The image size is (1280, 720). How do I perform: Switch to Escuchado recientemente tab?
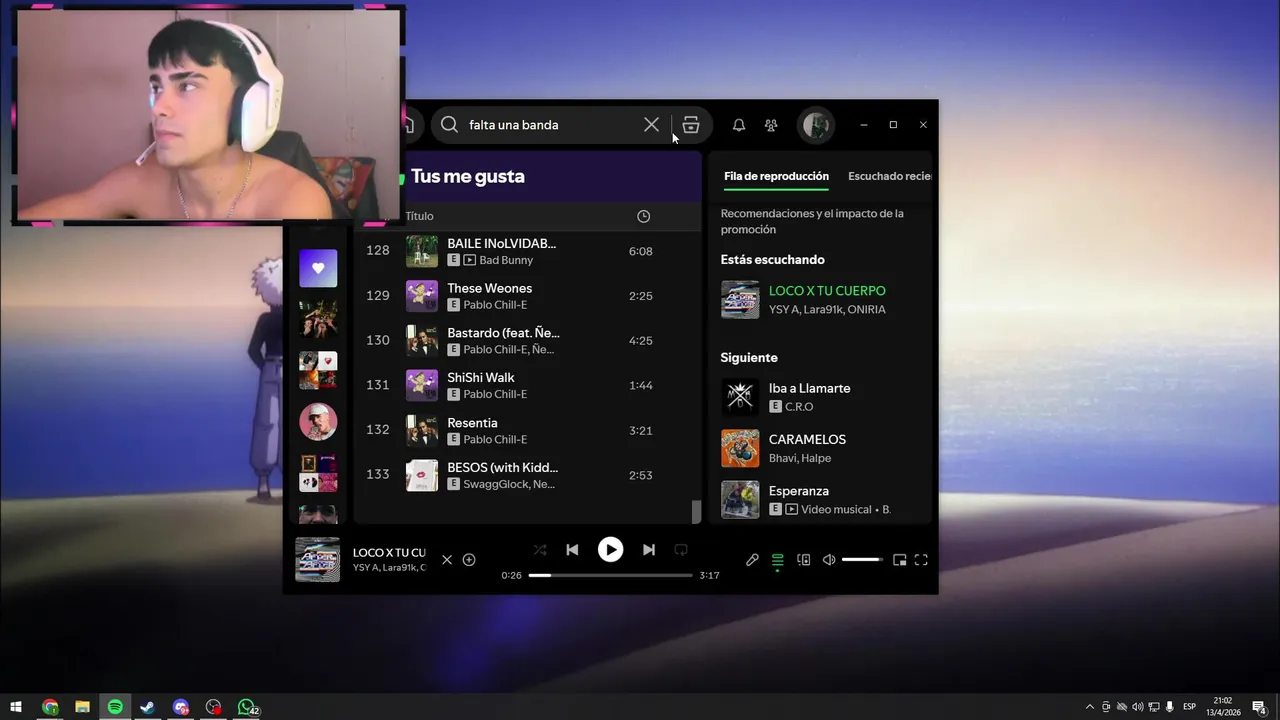(889, 176)
